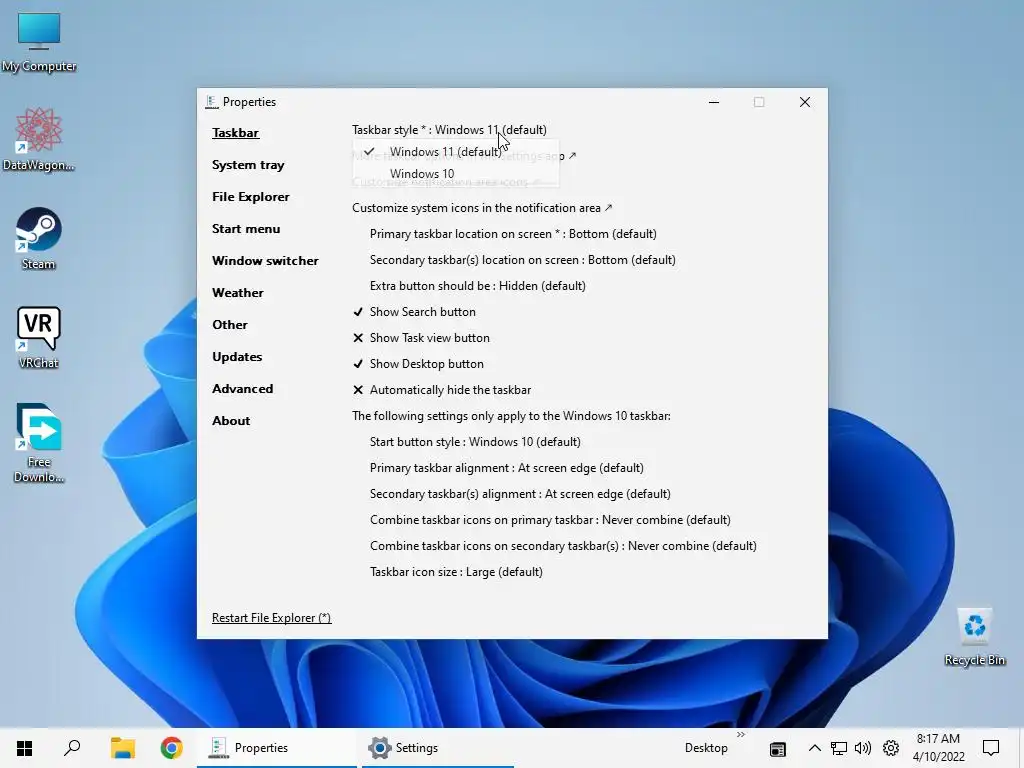Toggle Show Desktop button
The width and height of the screenshot is (1024, 768).
[x=418, y=364]
